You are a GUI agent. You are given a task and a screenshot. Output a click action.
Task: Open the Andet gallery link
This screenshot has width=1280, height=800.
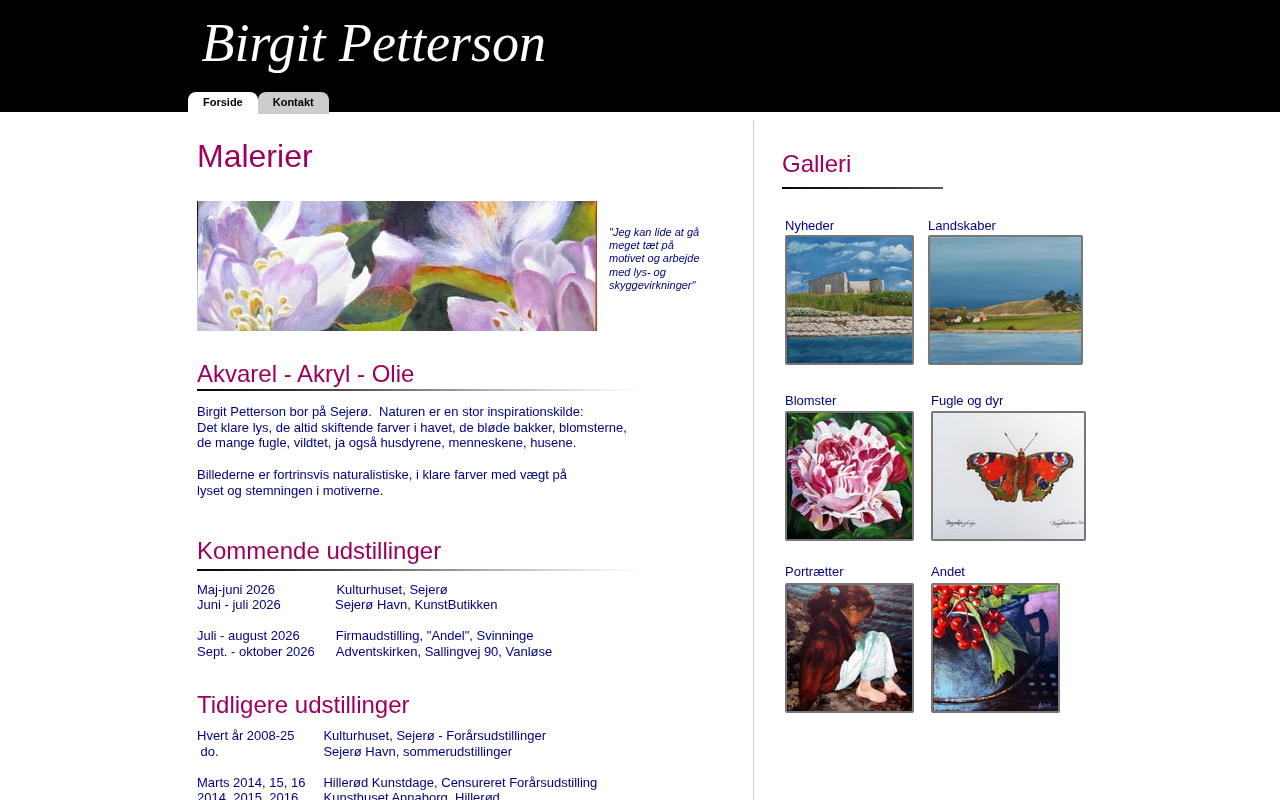coord(948,572)
